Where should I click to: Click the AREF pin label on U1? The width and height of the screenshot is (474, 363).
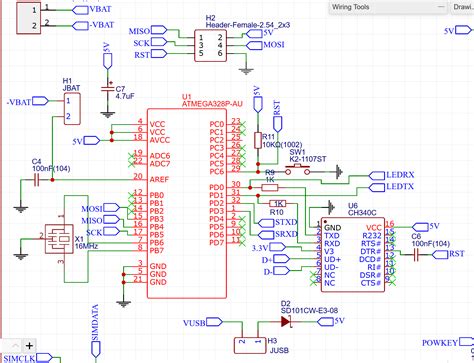[x=159, y=180]
